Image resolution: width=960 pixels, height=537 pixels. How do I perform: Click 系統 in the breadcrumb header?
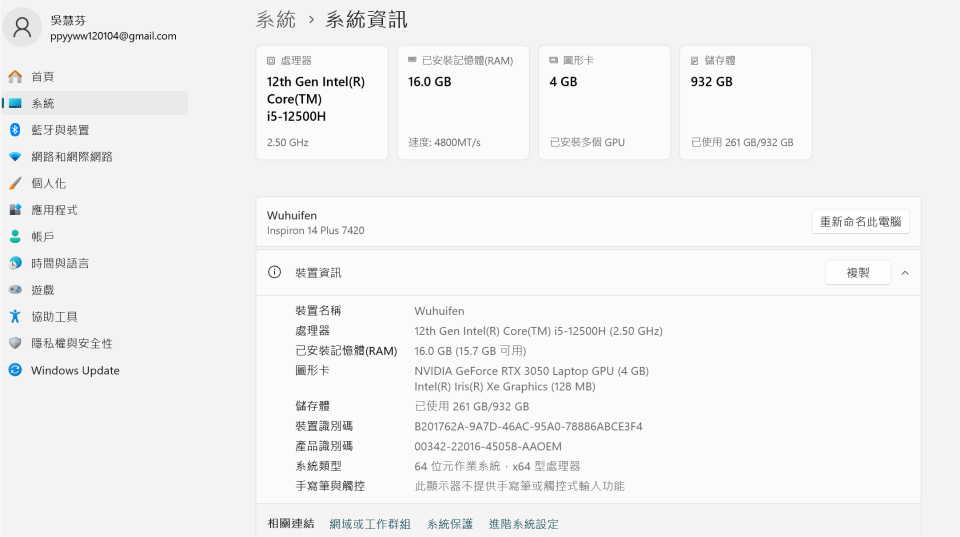(x=276, y=20)
